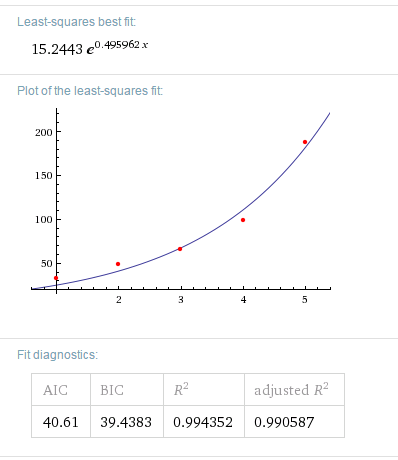Viewport: 398px width, 460px height.
Task: Click the 'Plot of the least-squares fit:' heading
Action: point(90,91)
